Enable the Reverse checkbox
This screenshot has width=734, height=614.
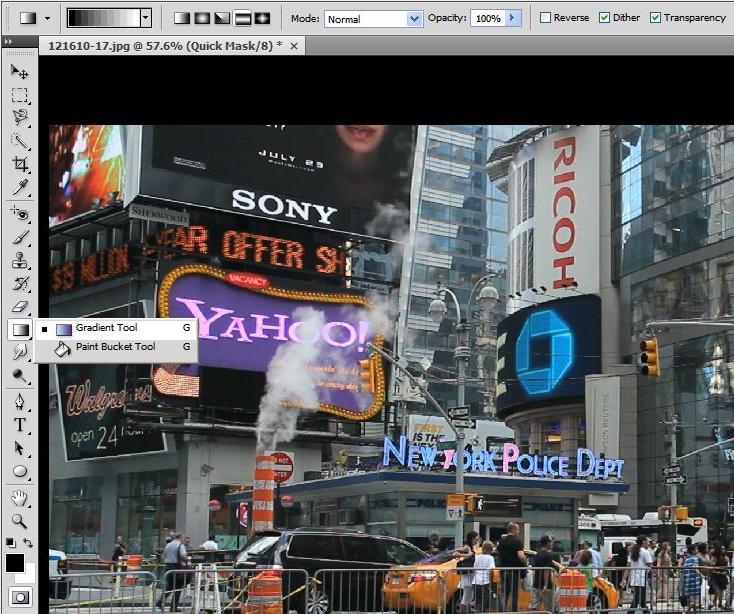pos(545,18)
